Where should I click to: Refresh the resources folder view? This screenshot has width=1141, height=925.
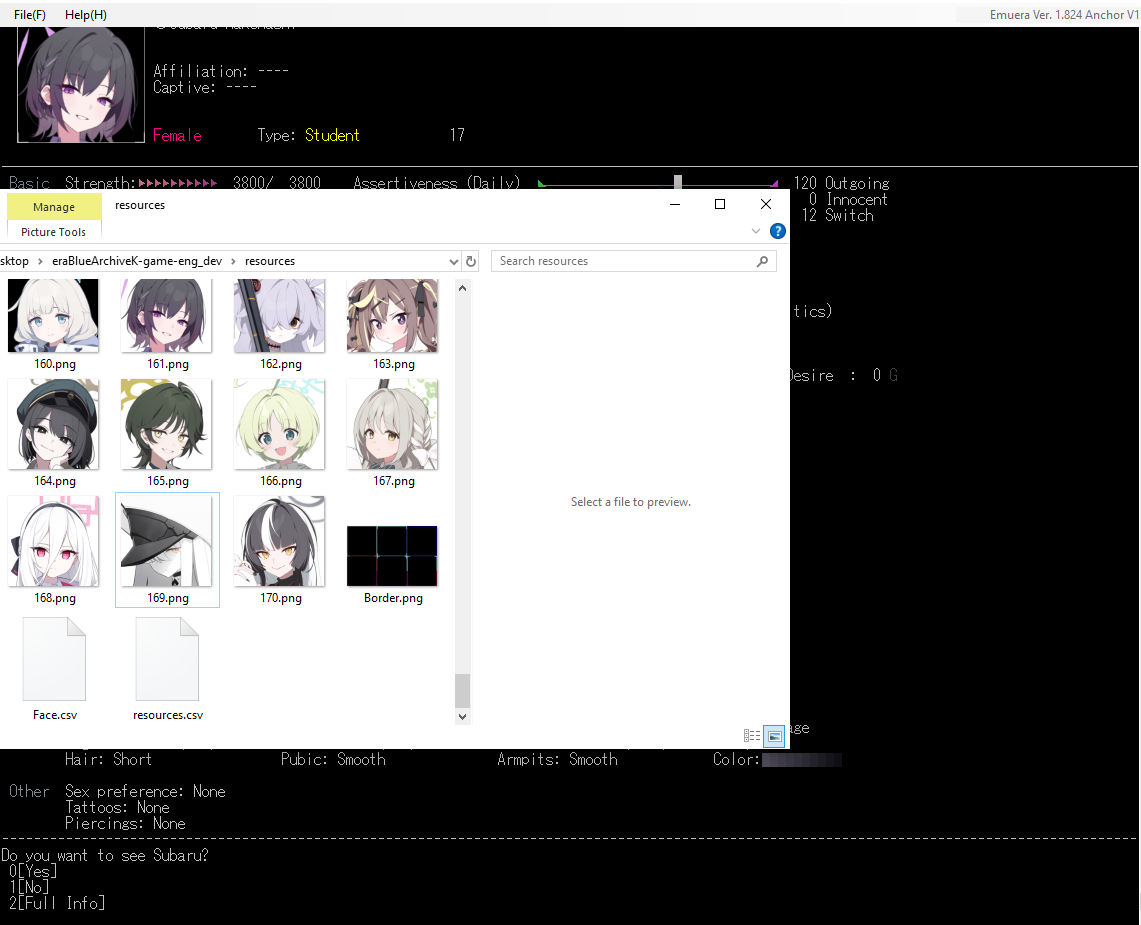(x=471, y=261)
